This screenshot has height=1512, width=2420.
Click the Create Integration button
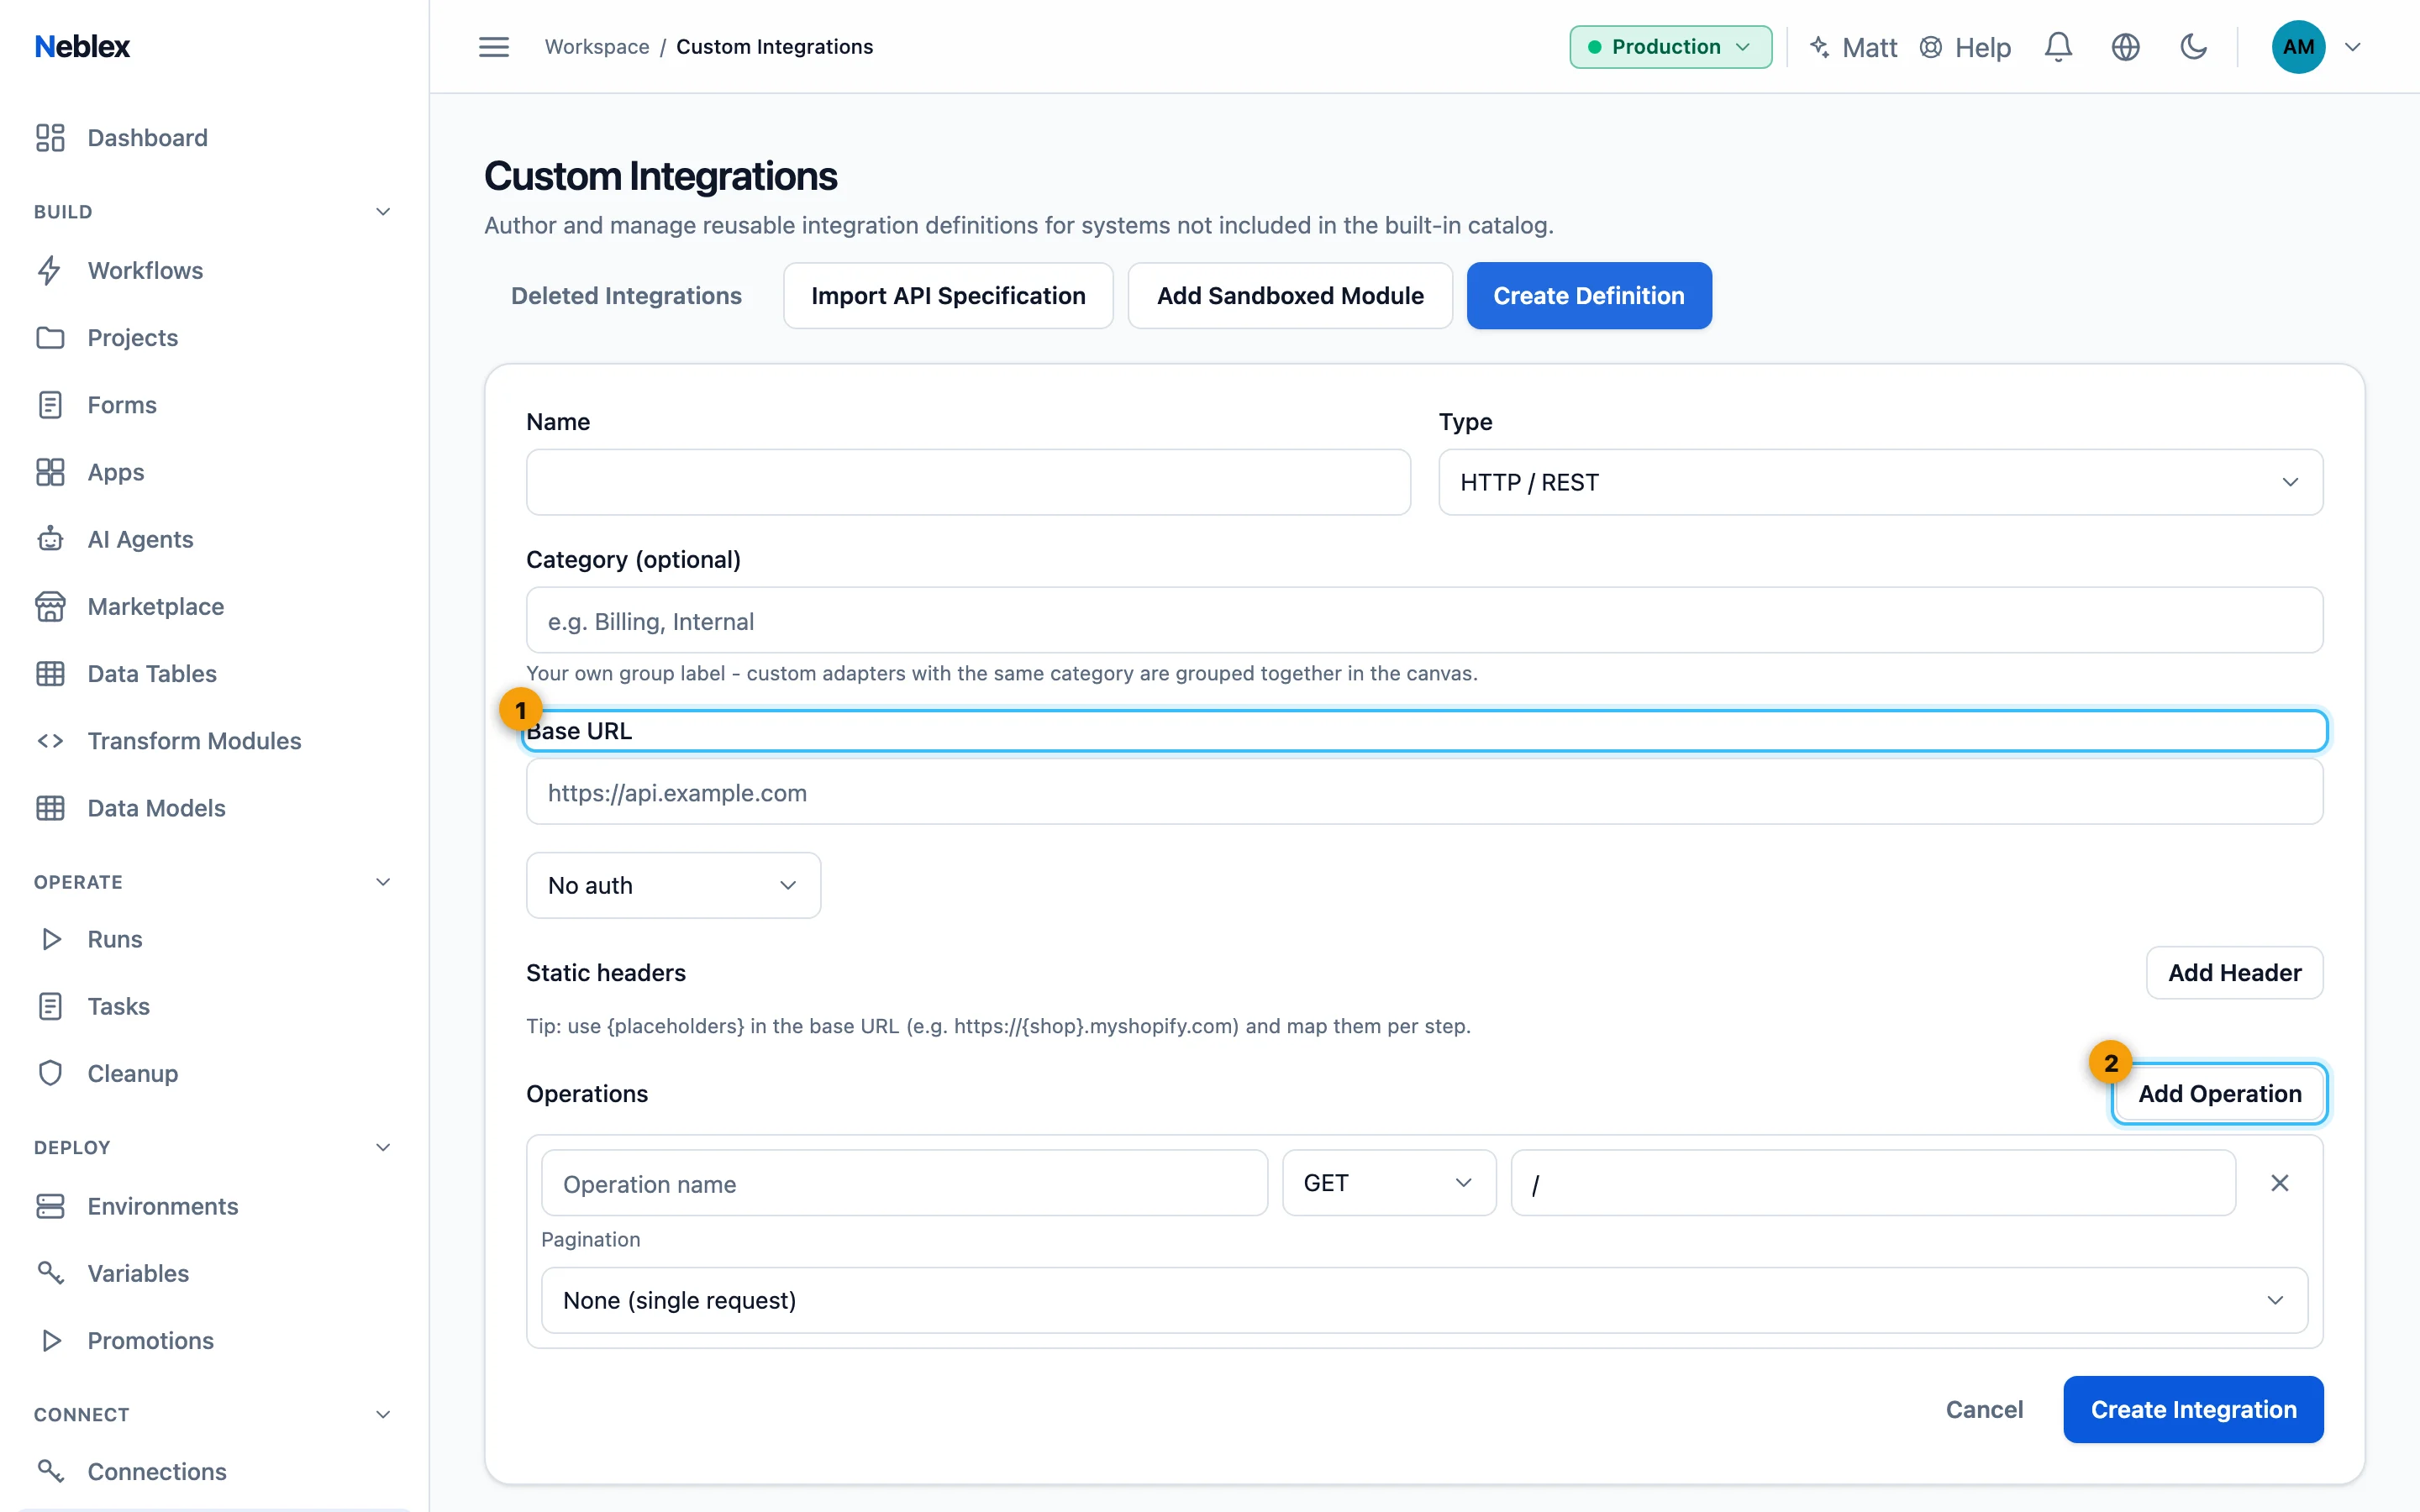2193,1410
